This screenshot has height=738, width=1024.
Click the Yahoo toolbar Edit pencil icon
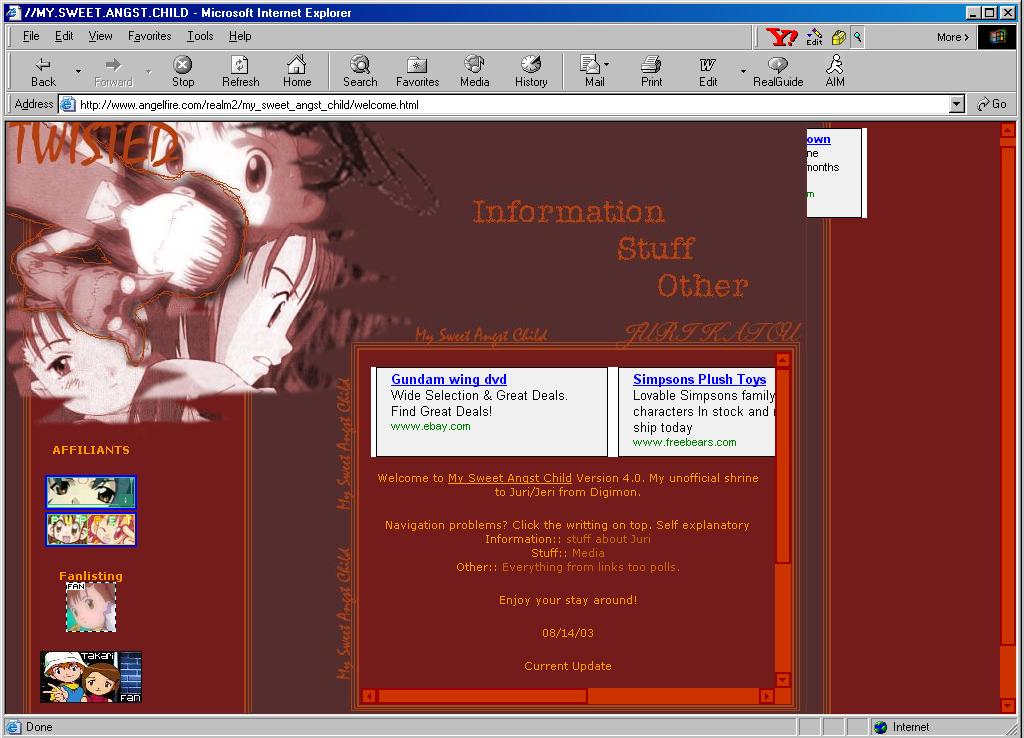(814, 37)
